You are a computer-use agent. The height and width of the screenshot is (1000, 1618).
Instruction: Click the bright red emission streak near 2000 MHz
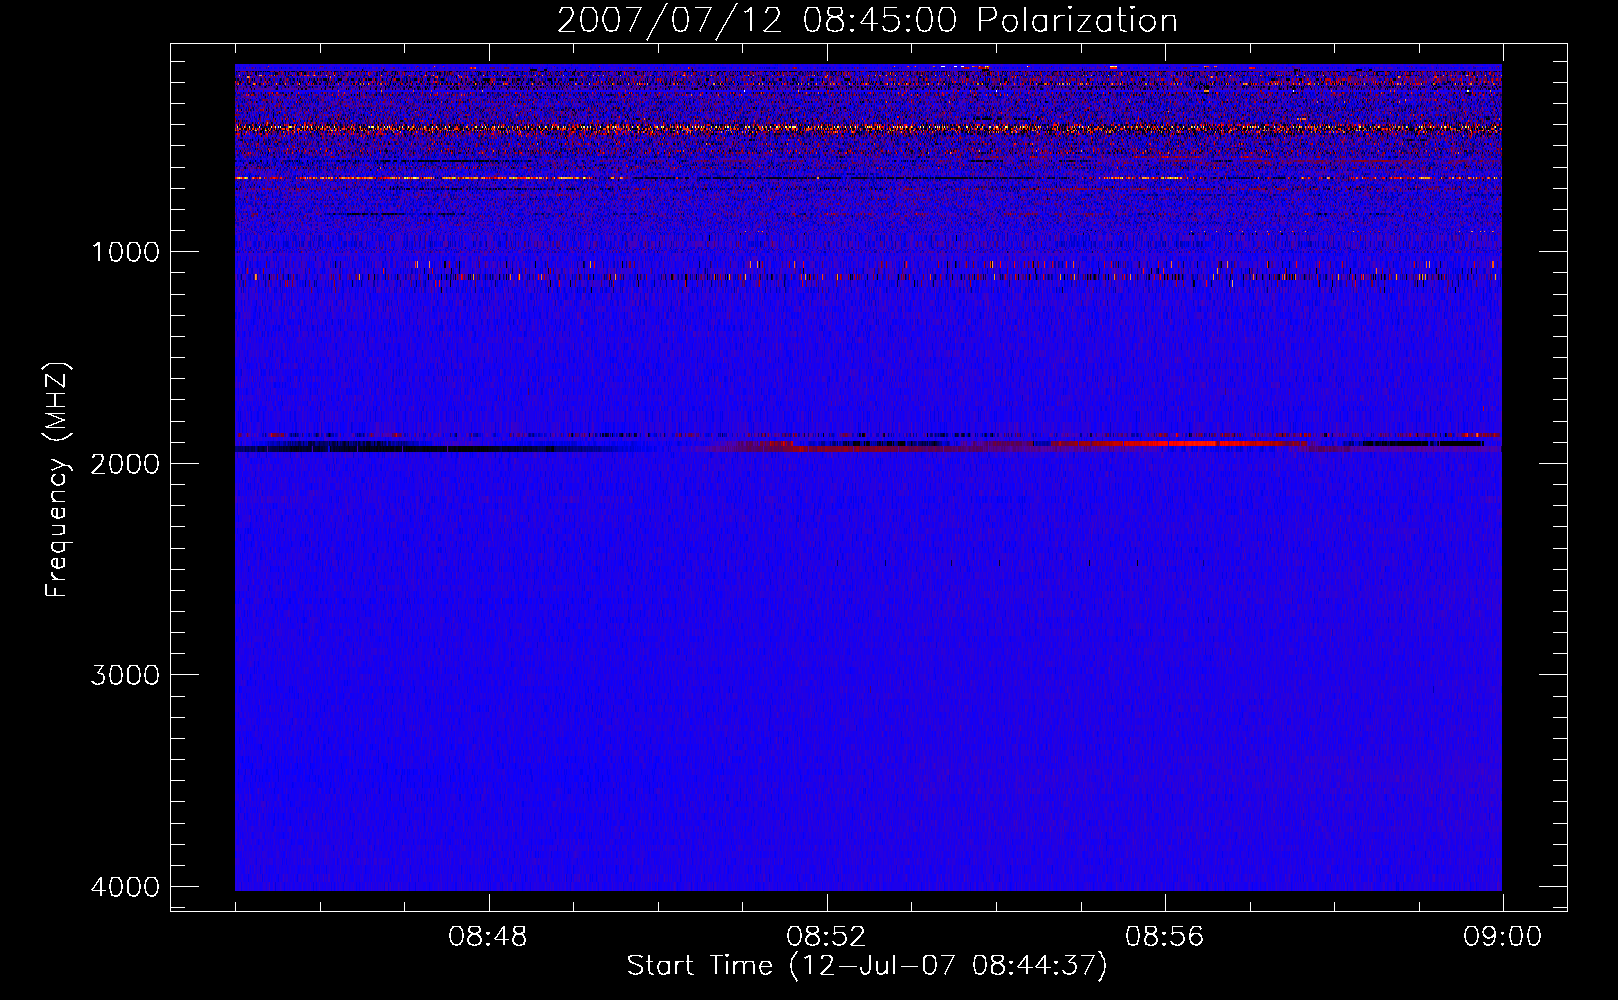[x=1180, y=442]
